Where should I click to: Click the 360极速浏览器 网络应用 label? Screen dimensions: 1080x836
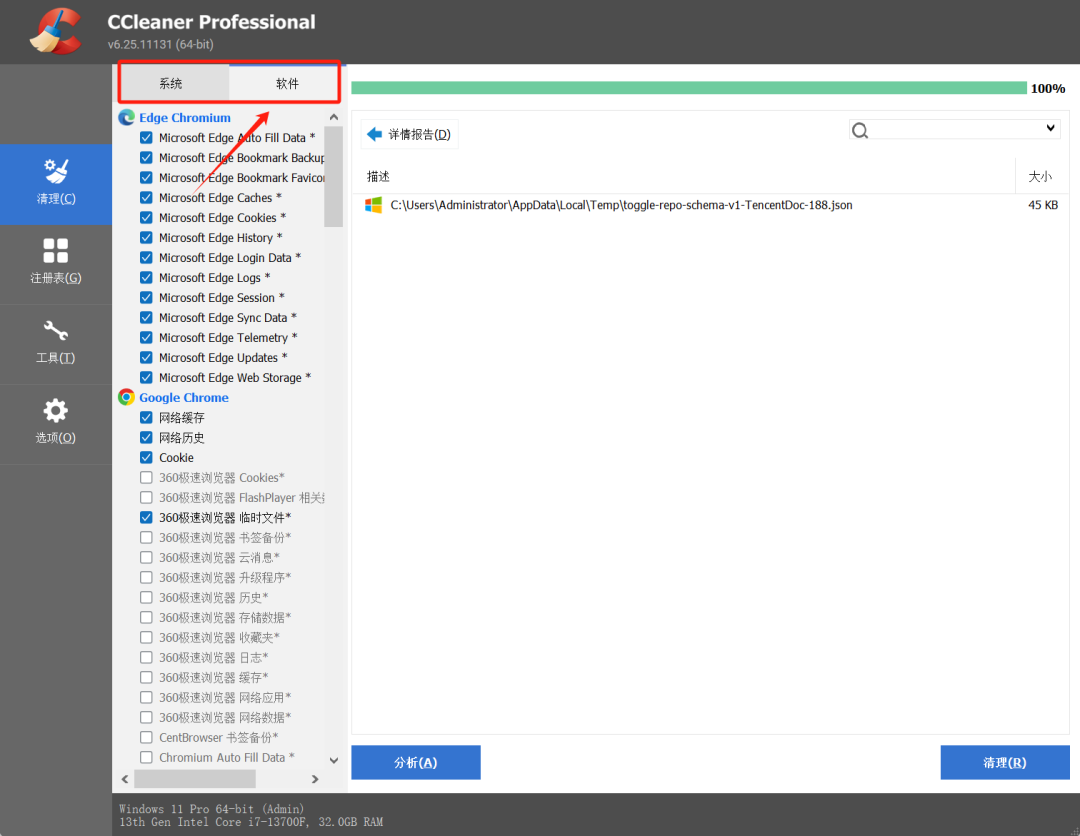tap(225, 697)
